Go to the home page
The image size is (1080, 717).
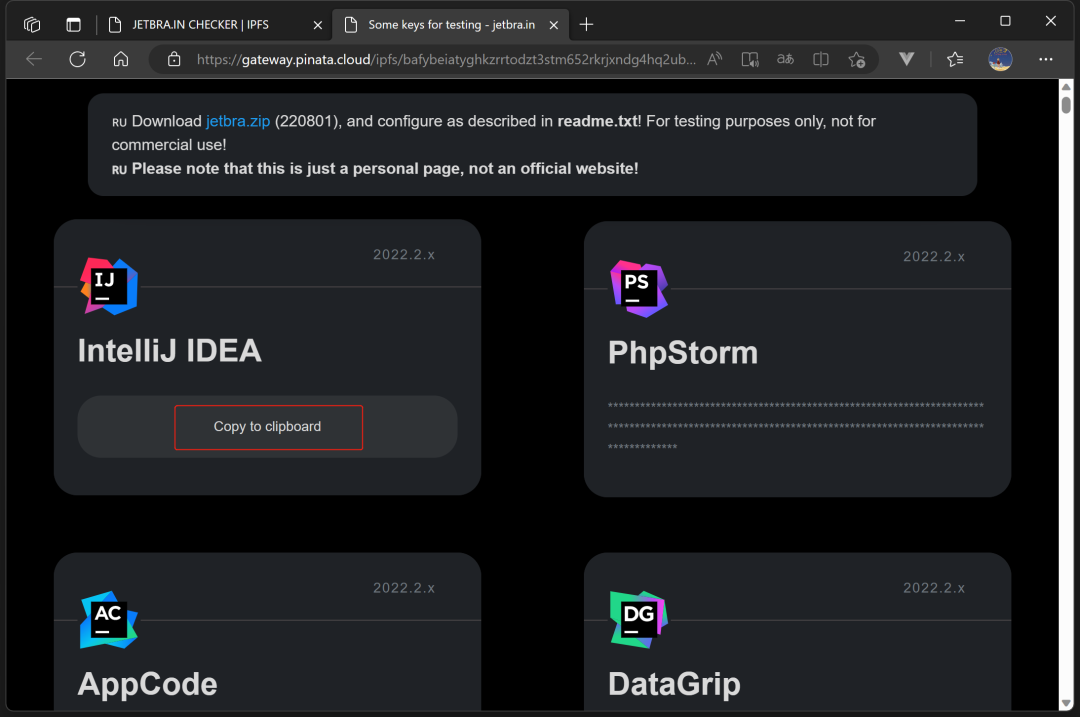click(x=121, y=59)
